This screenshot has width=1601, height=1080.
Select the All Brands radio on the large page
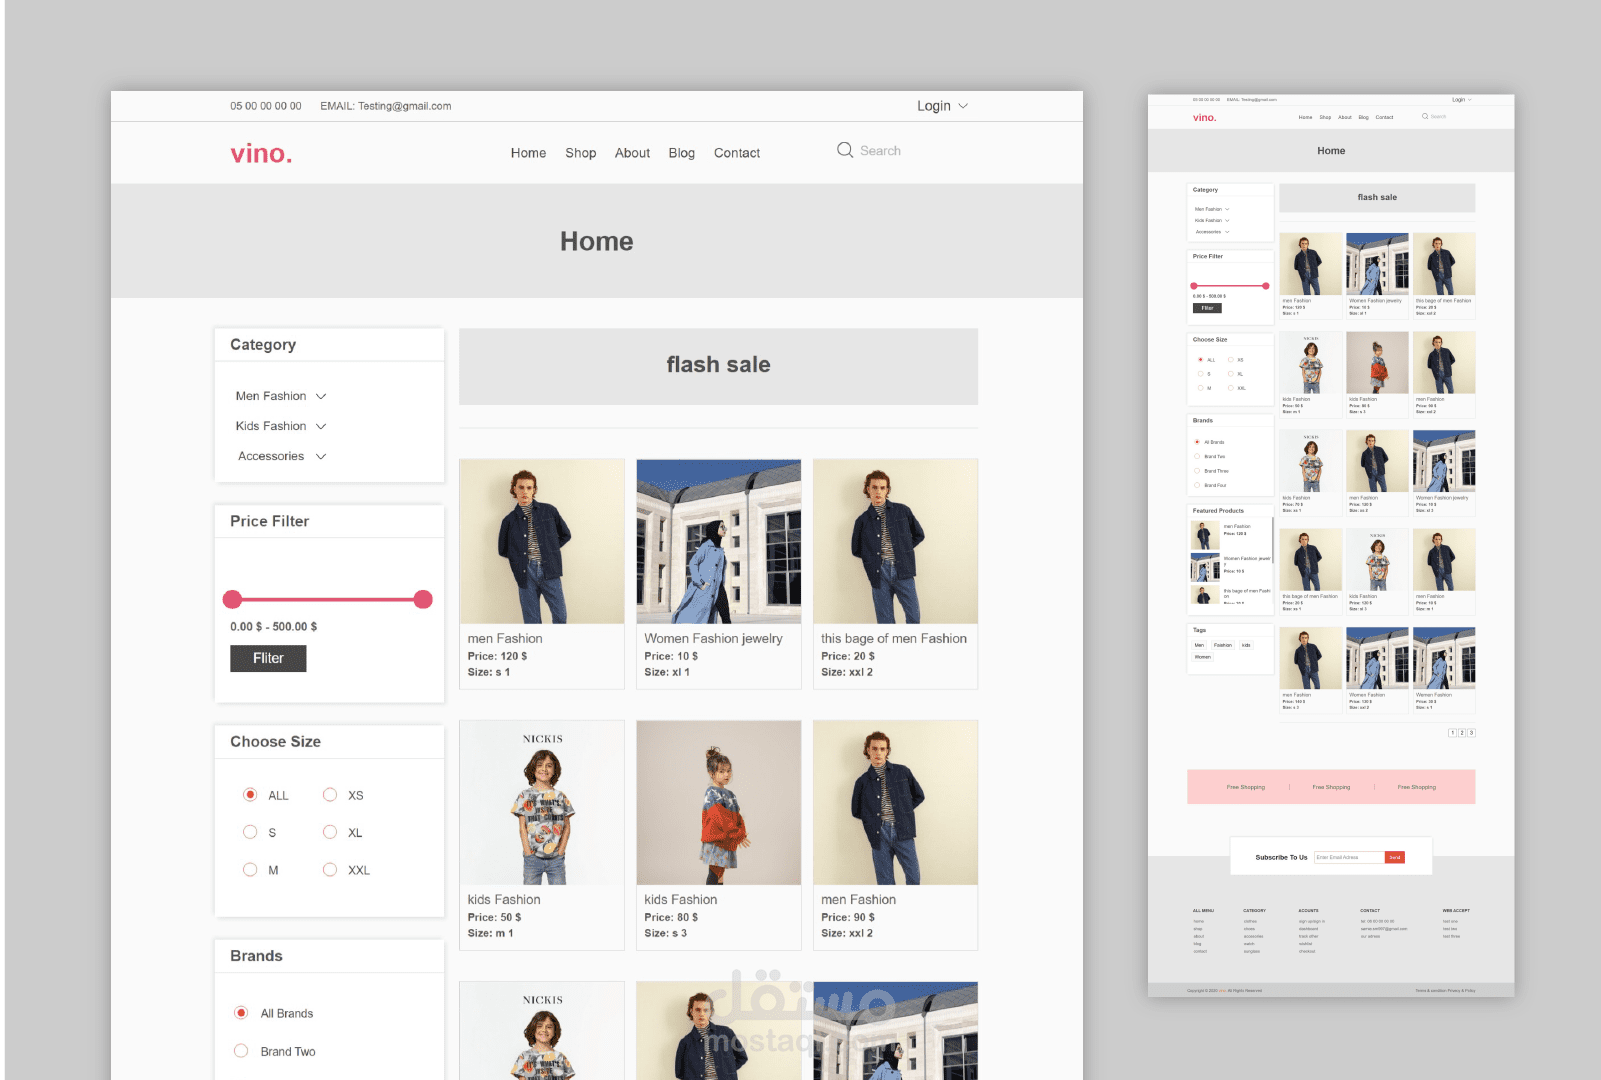[241, 1013]
